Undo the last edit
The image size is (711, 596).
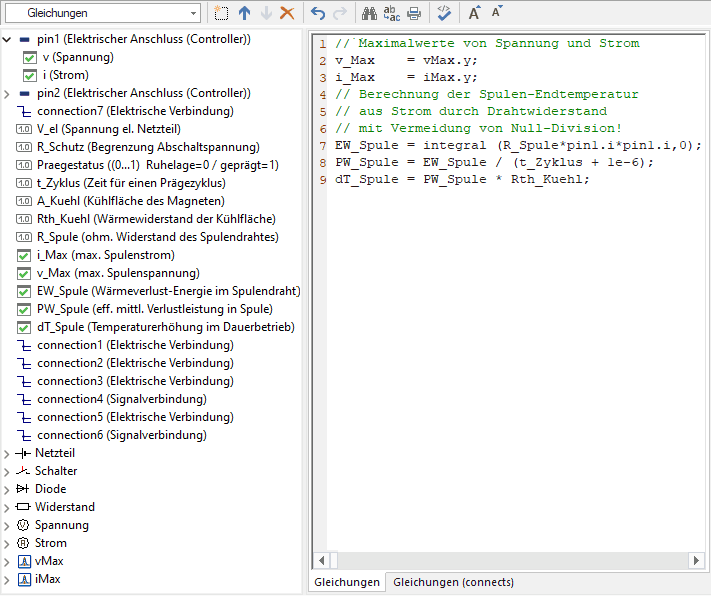(318, 13)
